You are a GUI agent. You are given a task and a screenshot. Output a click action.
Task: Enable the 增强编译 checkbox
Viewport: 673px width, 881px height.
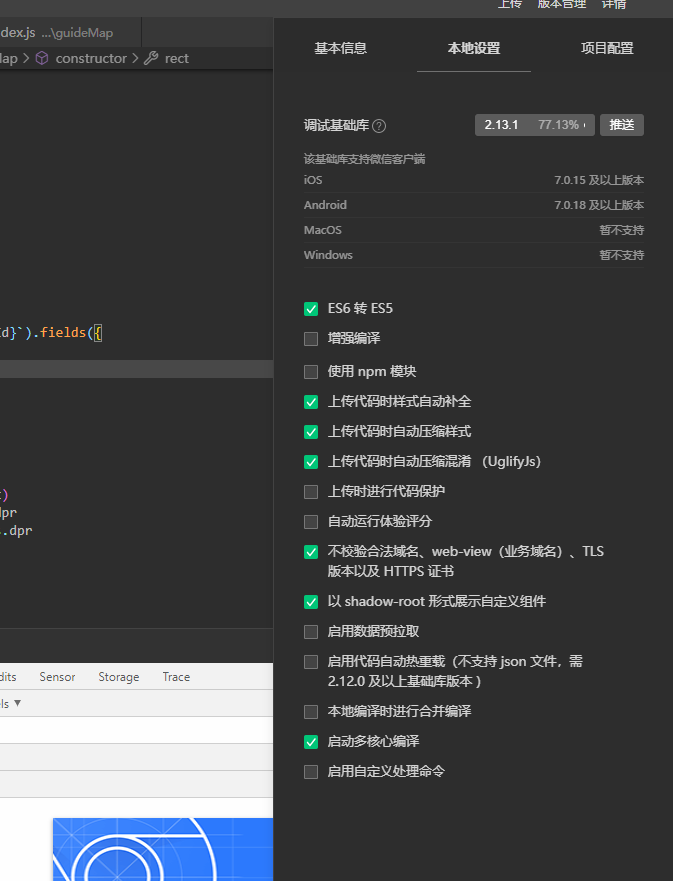311,339
